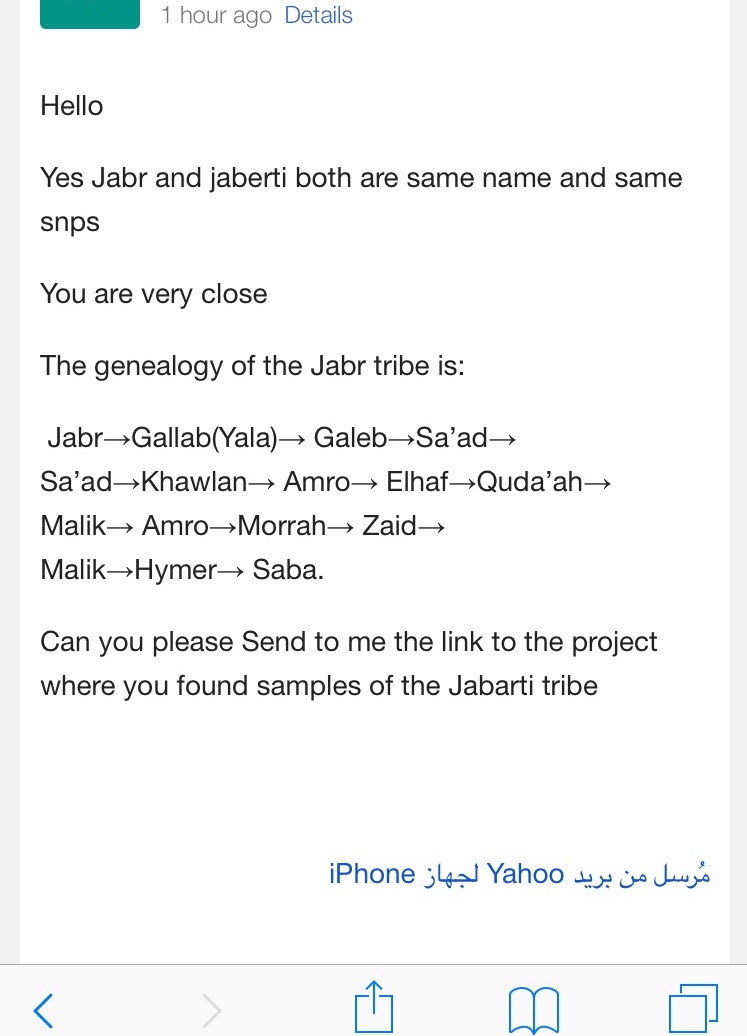Tap the line starting 'Sa'ad→Khawlan'
The width and height of the screenshot is (747, 1036).
click(x=326, y=482)
